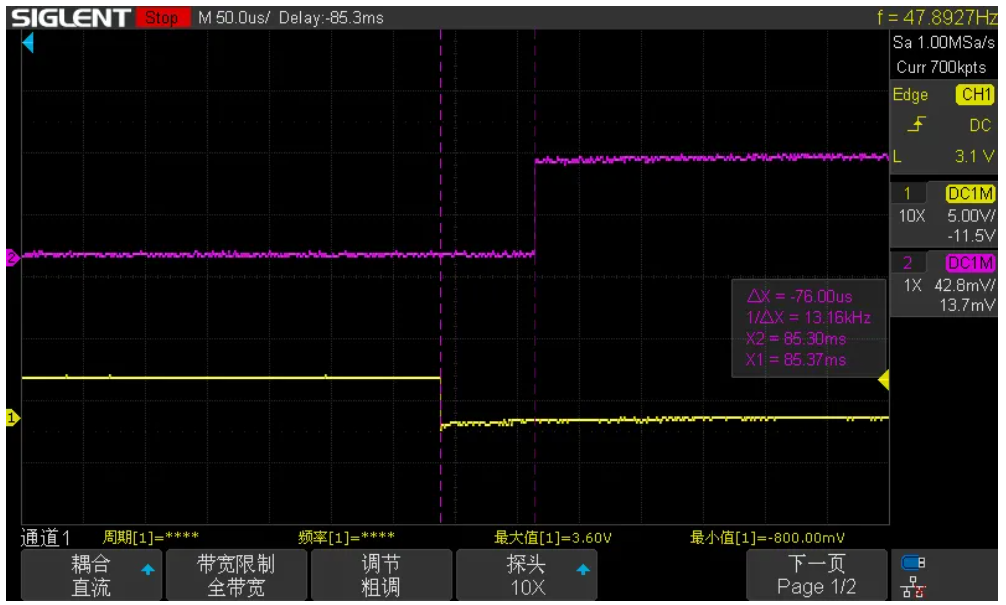The height and width of the screenshot is (605, 1006).
Task: Click the 42.8mV/ channel 2 scale
Action: point(965,285)
